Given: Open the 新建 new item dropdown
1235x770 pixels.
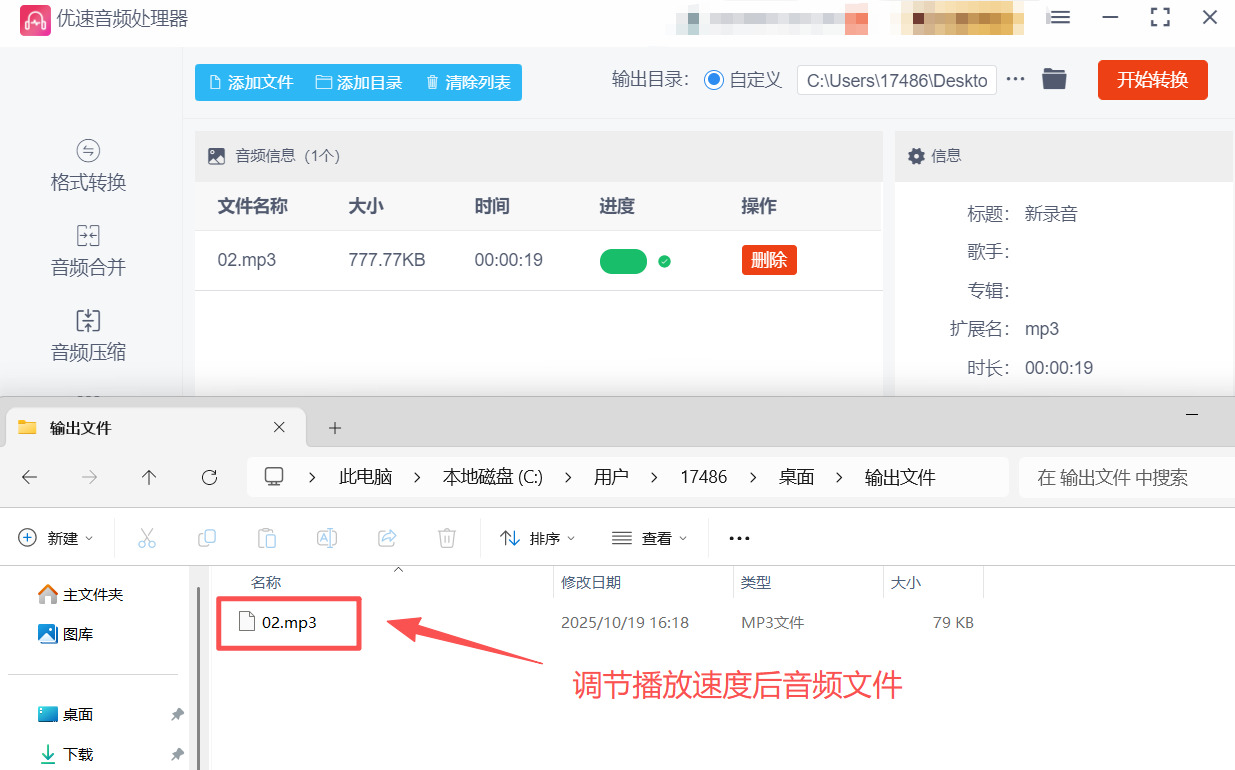Looking at the screenshot, I should pos(56,538).
